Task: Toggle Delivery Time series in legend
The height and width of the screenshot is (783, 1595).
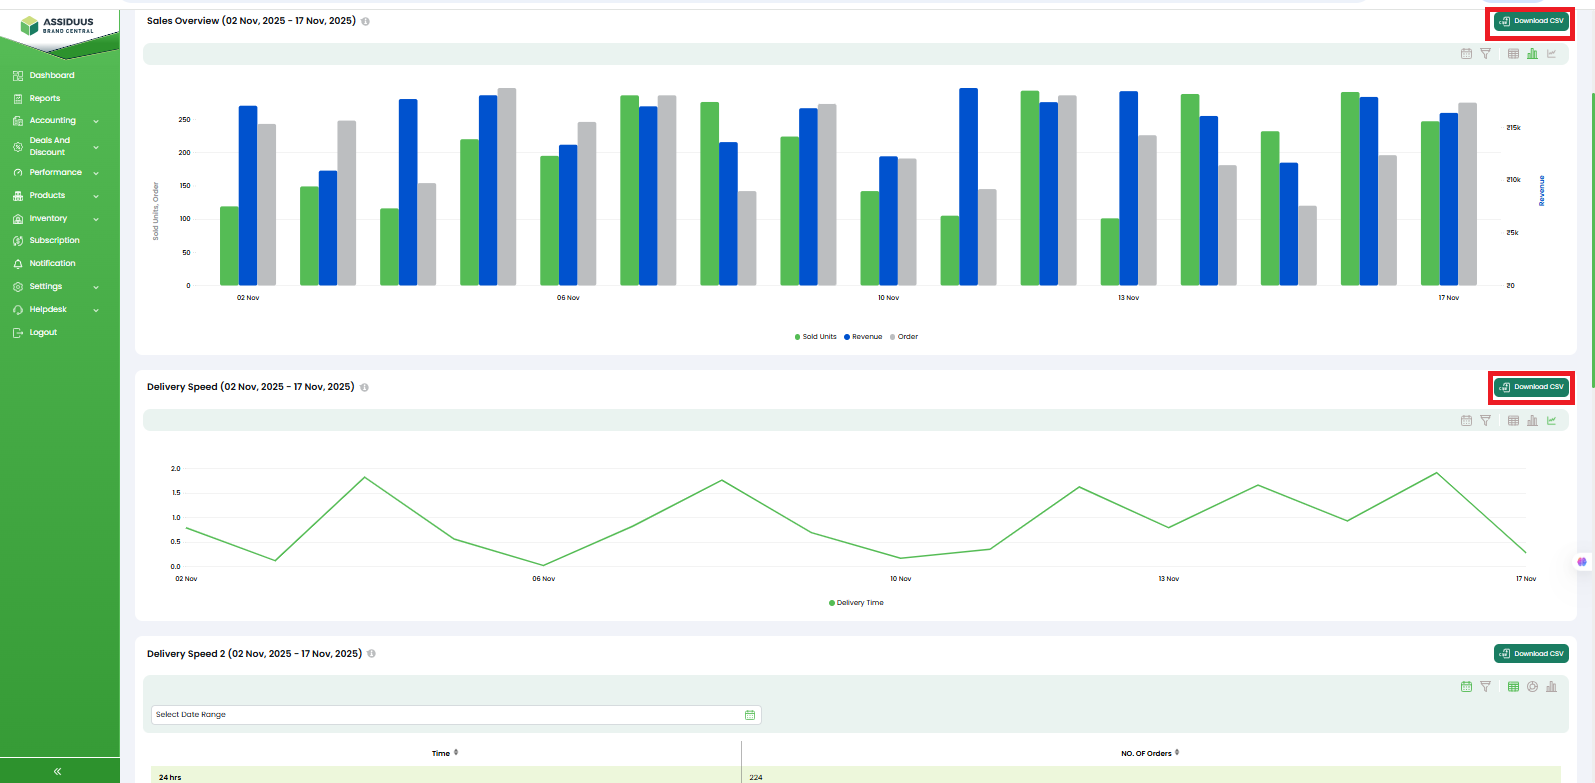Action: pos(857,603)
